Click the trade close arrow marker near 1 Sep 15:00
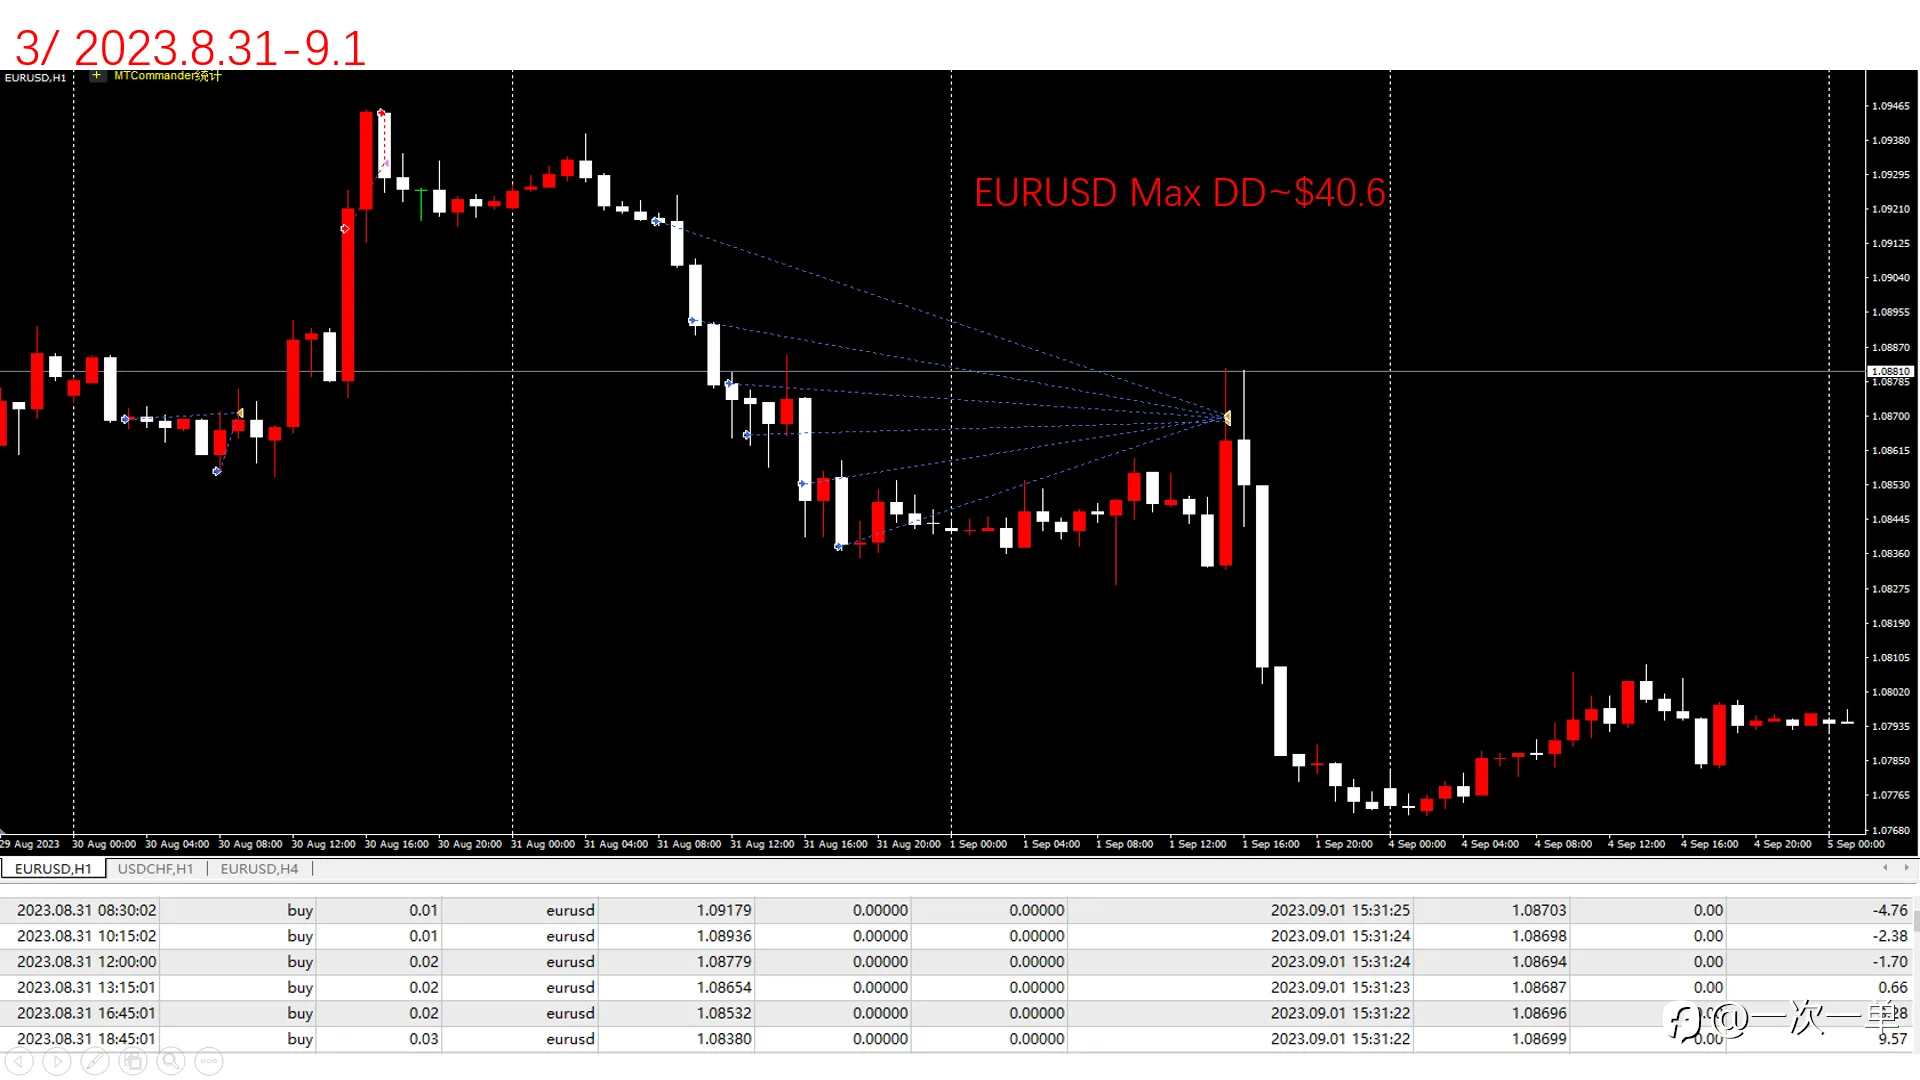The width and height of the screenshot is (1920, 1080). 1227,417
